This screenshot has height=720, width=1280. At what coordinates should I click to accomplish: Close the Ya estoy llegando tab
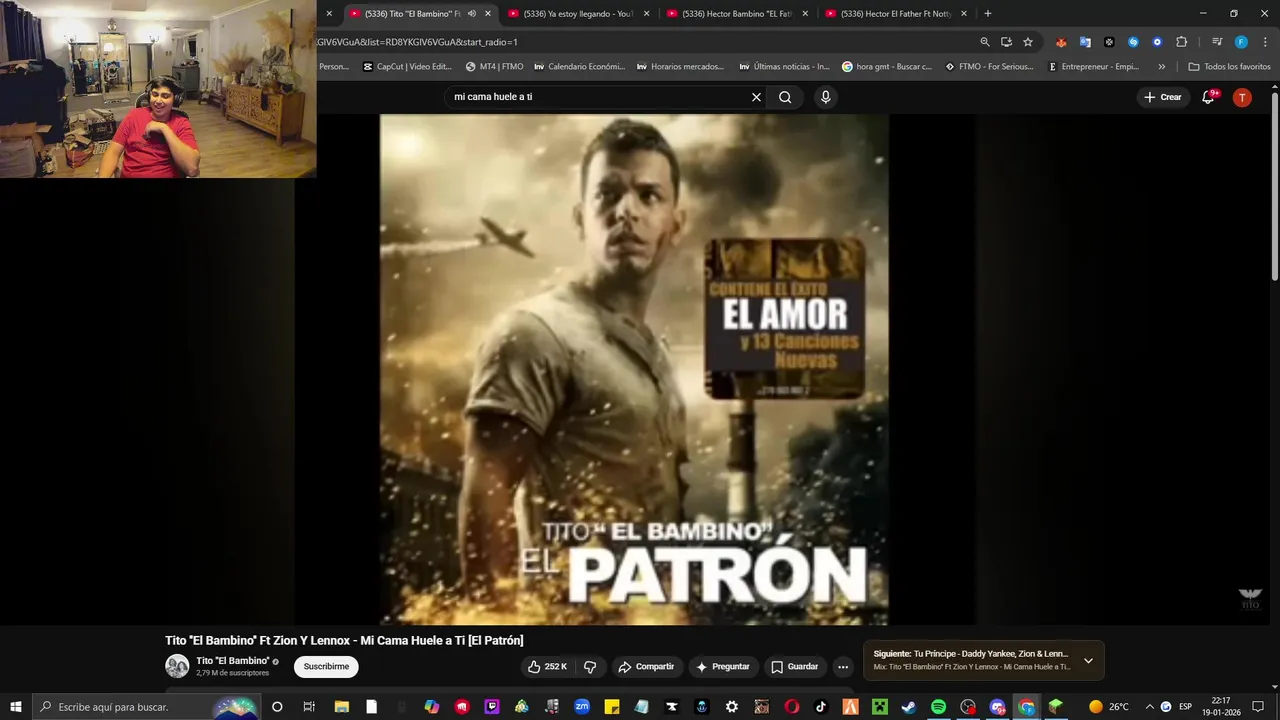pos(646,14)
